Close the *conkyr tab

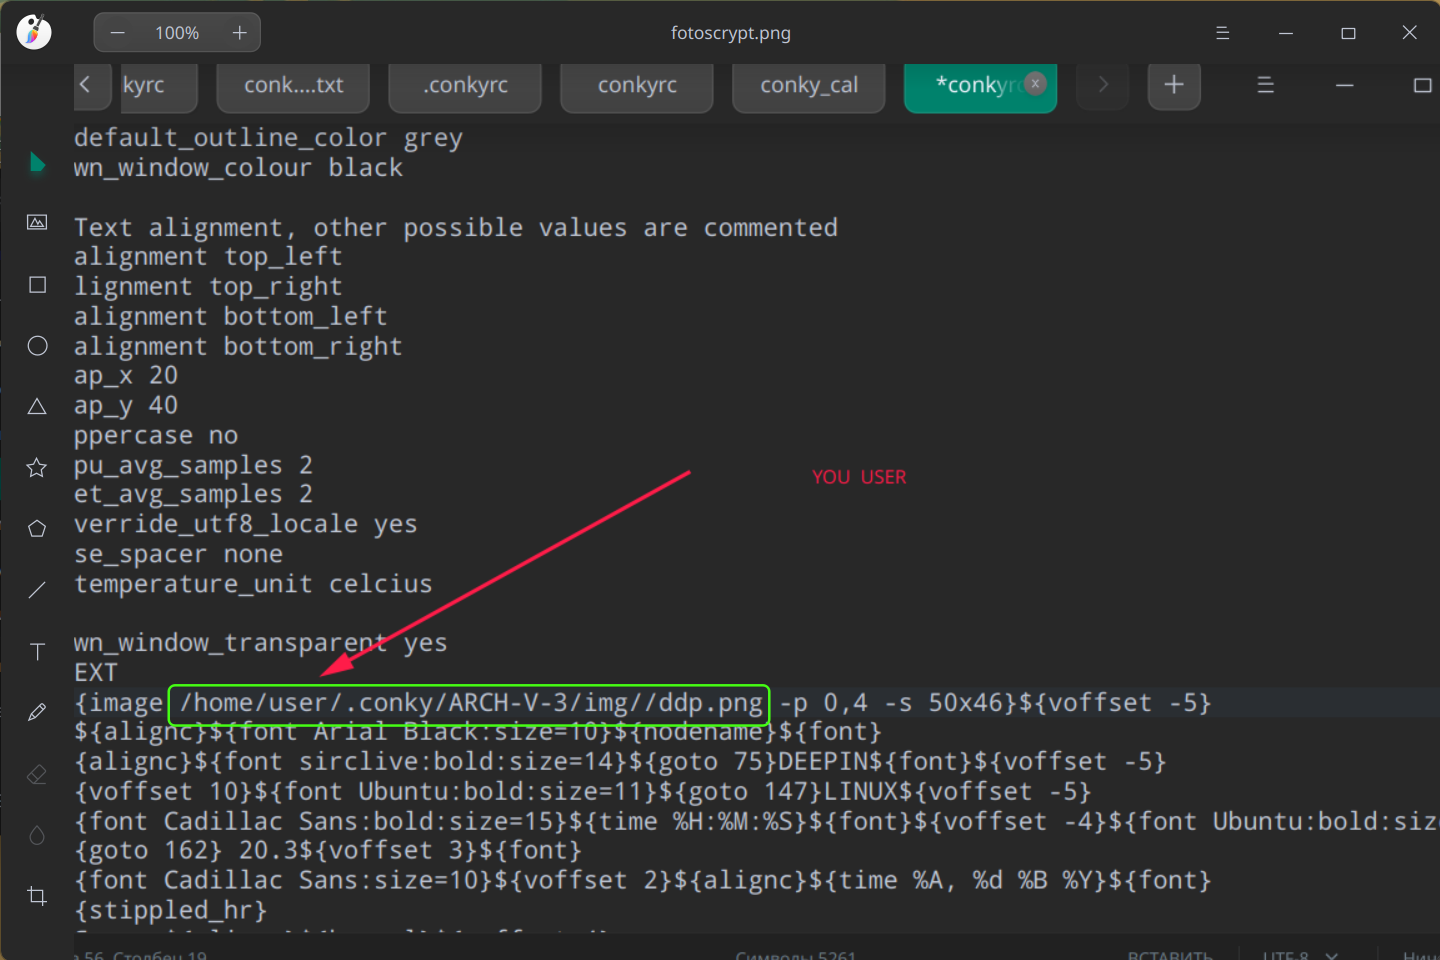click(x=1036, y=84)
